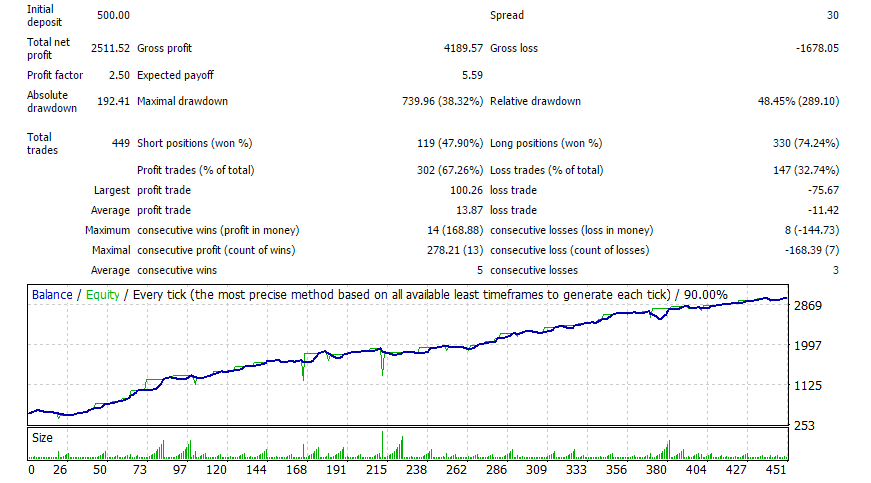The width and height of the screenshot is (871, 483).
Task: Click average consecutive wins value 5
Action: [480, 270]
